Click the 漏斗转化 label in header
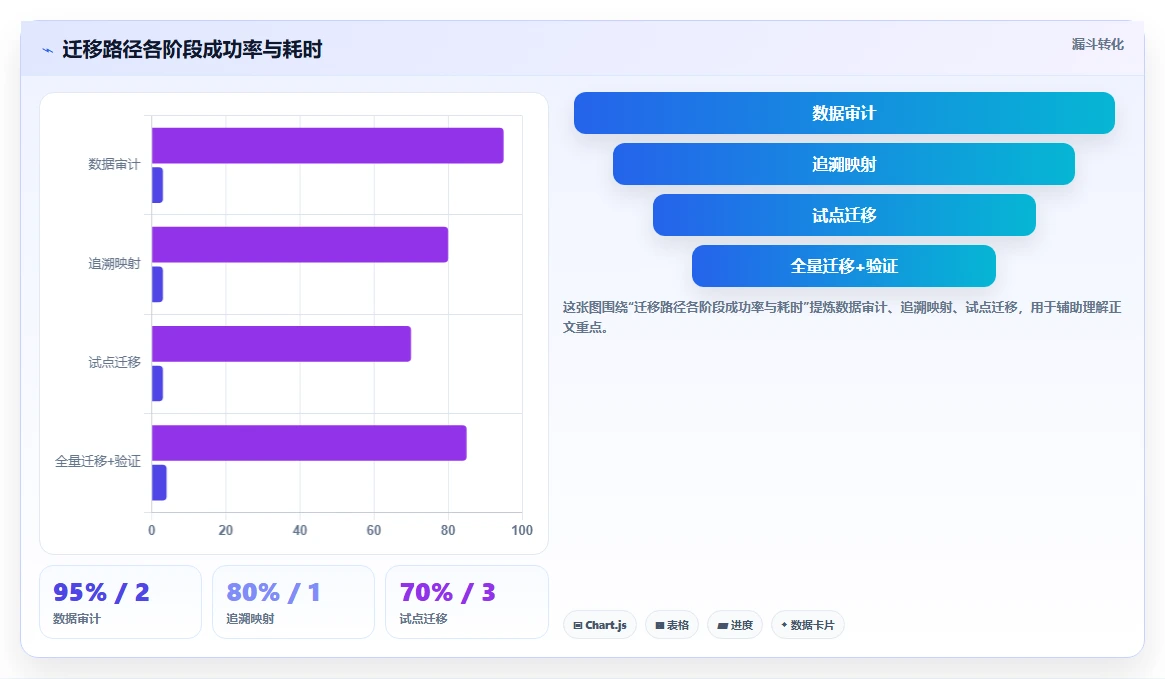1165x679 pixels. pos(1097,44)
